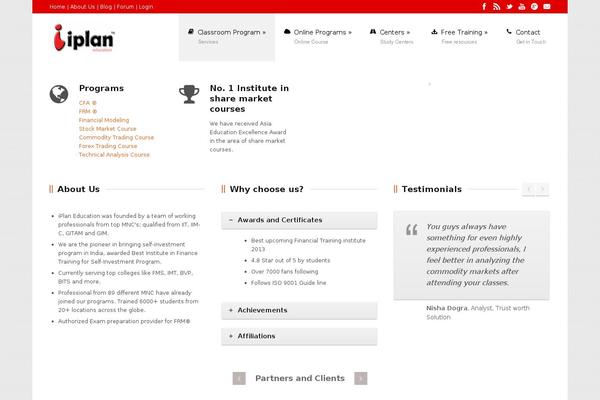The height and width of the screenshot is (400, 600).
Task: Open About Us in top bar
Action: tap(82, 7)
